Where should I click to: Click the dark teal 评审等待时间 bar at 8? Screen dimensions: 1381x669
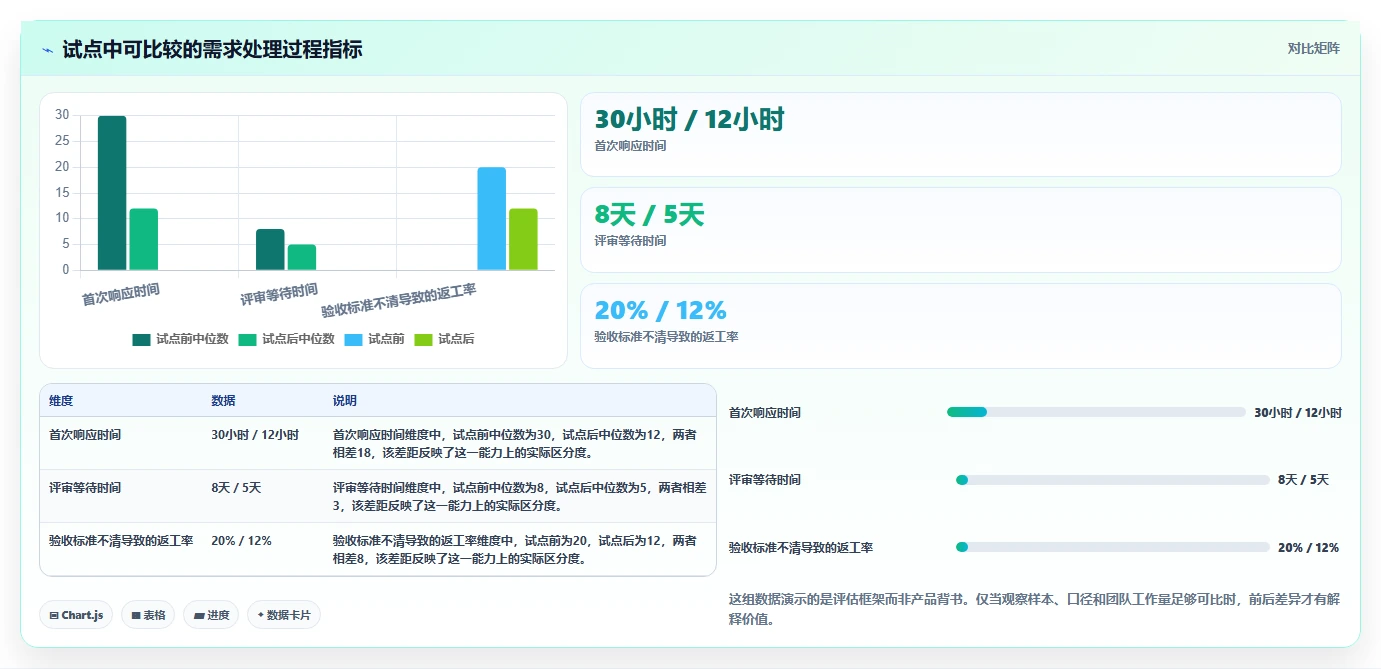tap(270, 249)
